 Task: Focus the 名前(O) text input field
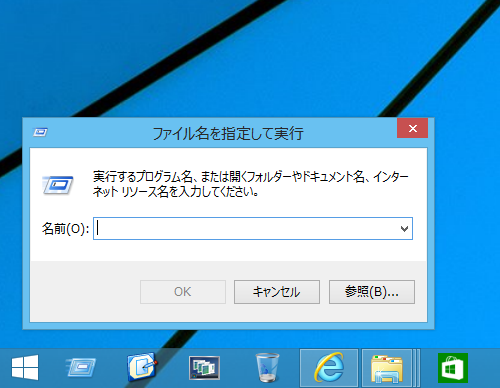[253, 229]
